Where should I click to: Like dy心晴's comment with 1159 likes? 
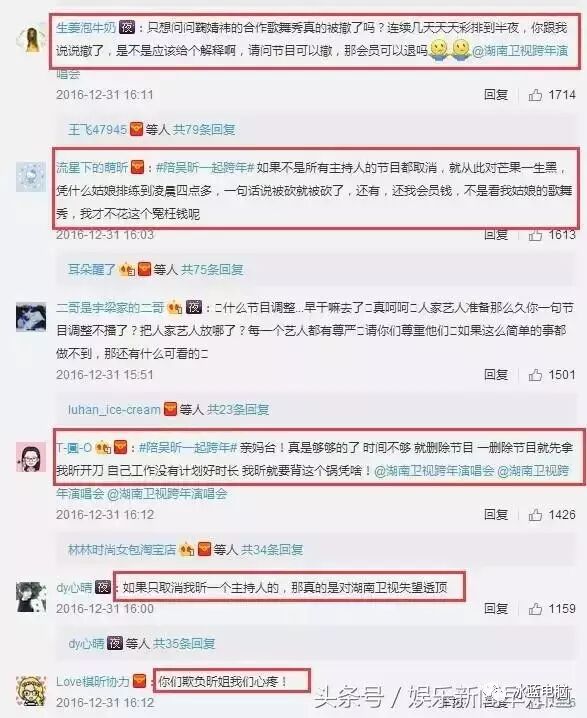(x=535, y=609)
